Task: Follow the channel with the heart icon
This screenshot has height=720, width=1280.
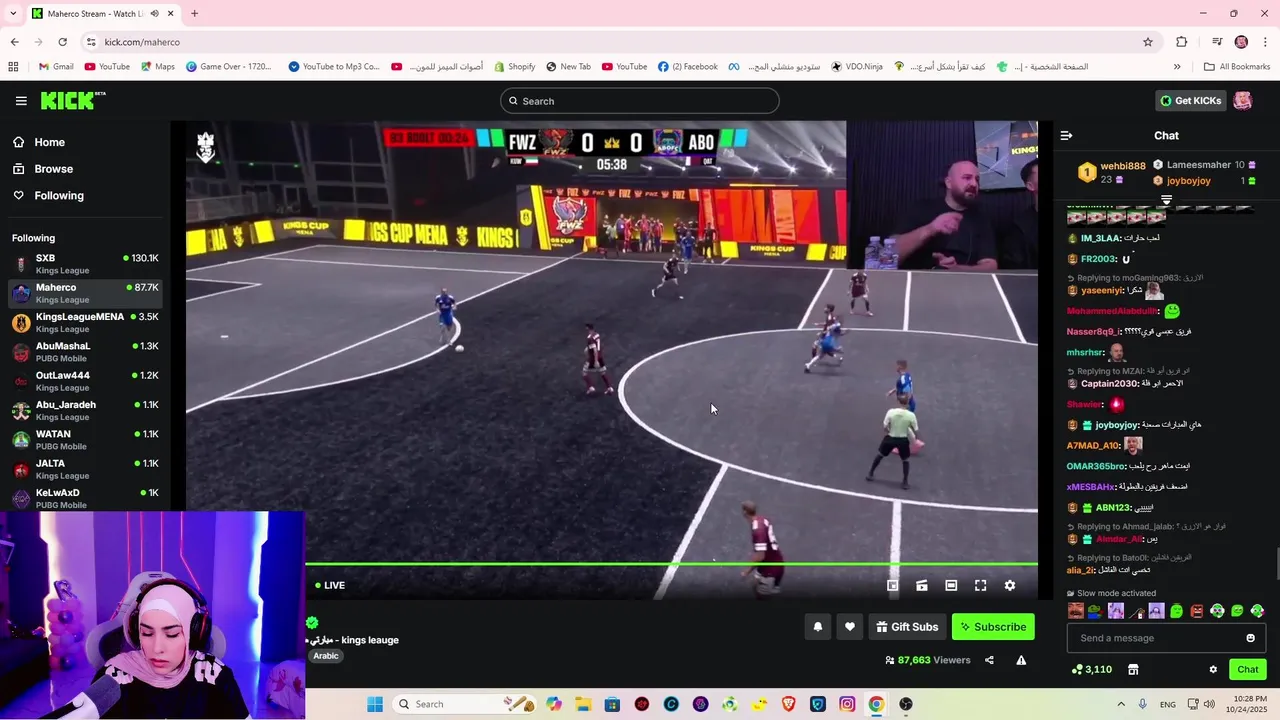Action: click(850, 627)
